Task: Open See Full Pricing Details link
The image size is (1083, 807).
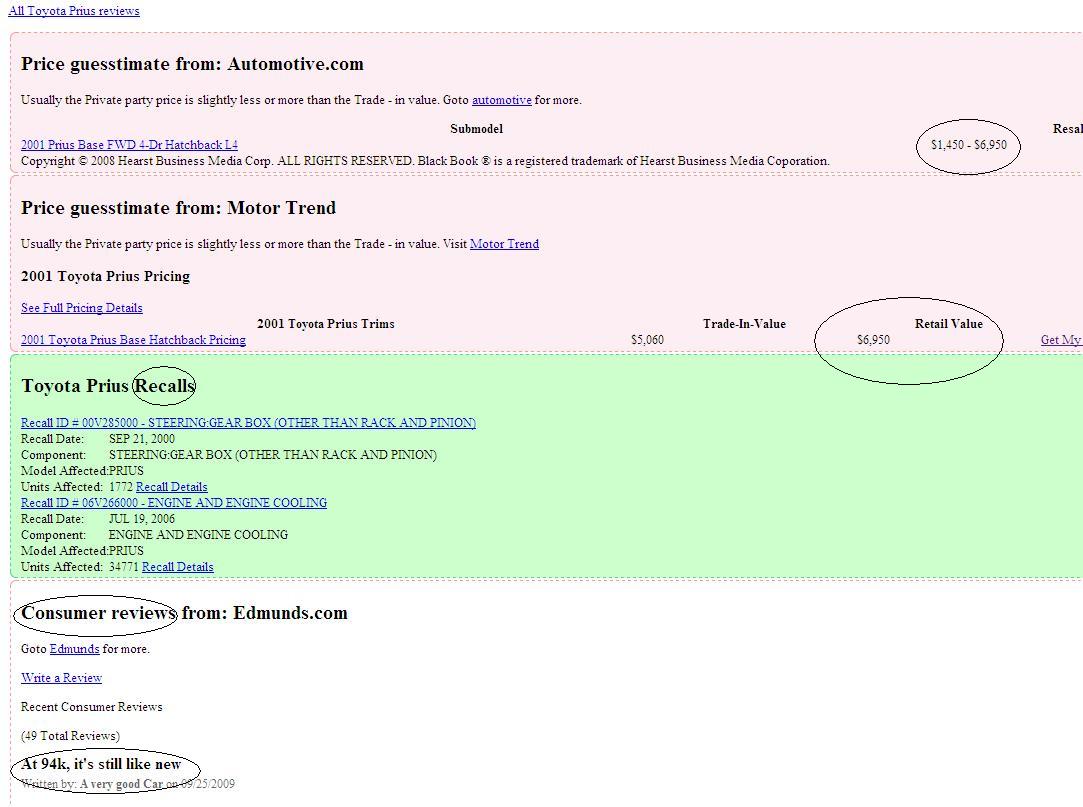Action: click(82, 307)
